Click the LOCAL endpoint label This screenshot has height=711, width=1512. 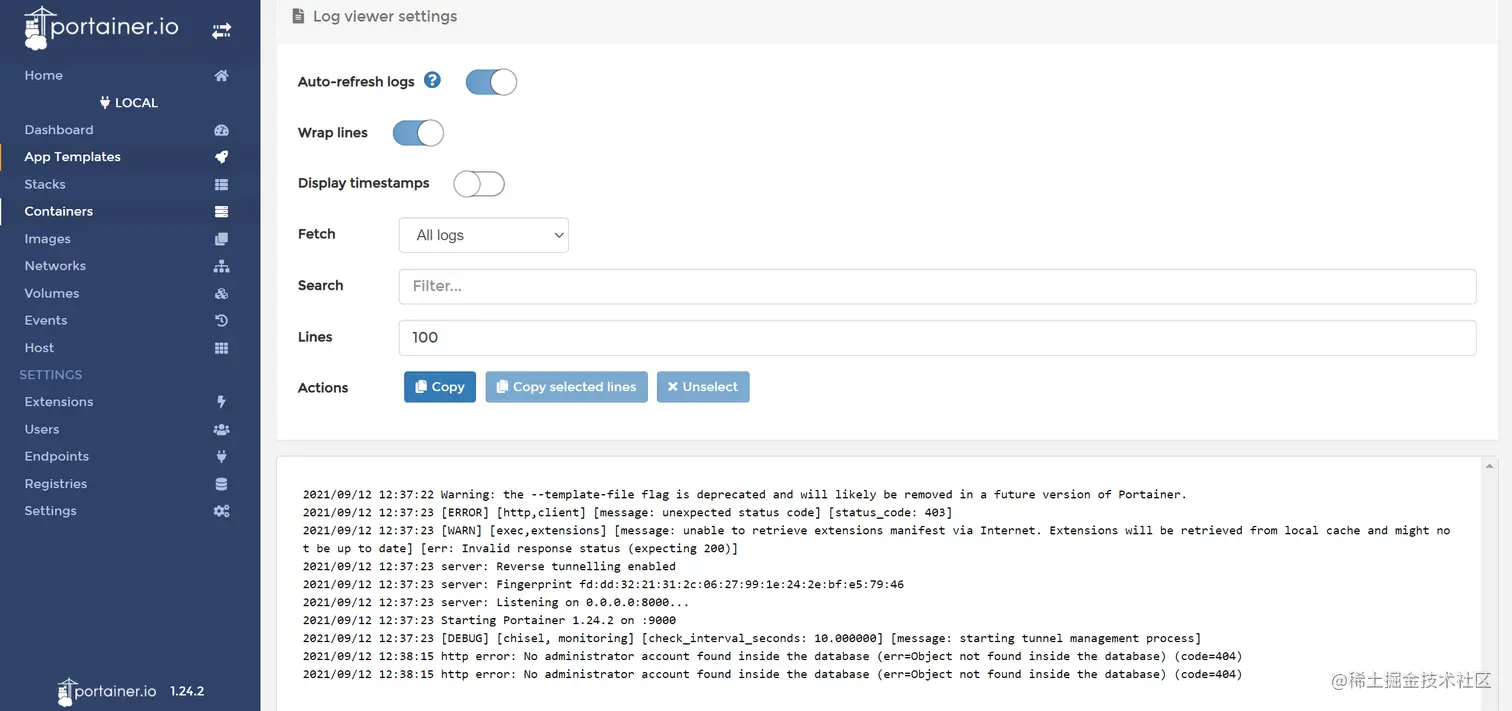pos(129,103)
